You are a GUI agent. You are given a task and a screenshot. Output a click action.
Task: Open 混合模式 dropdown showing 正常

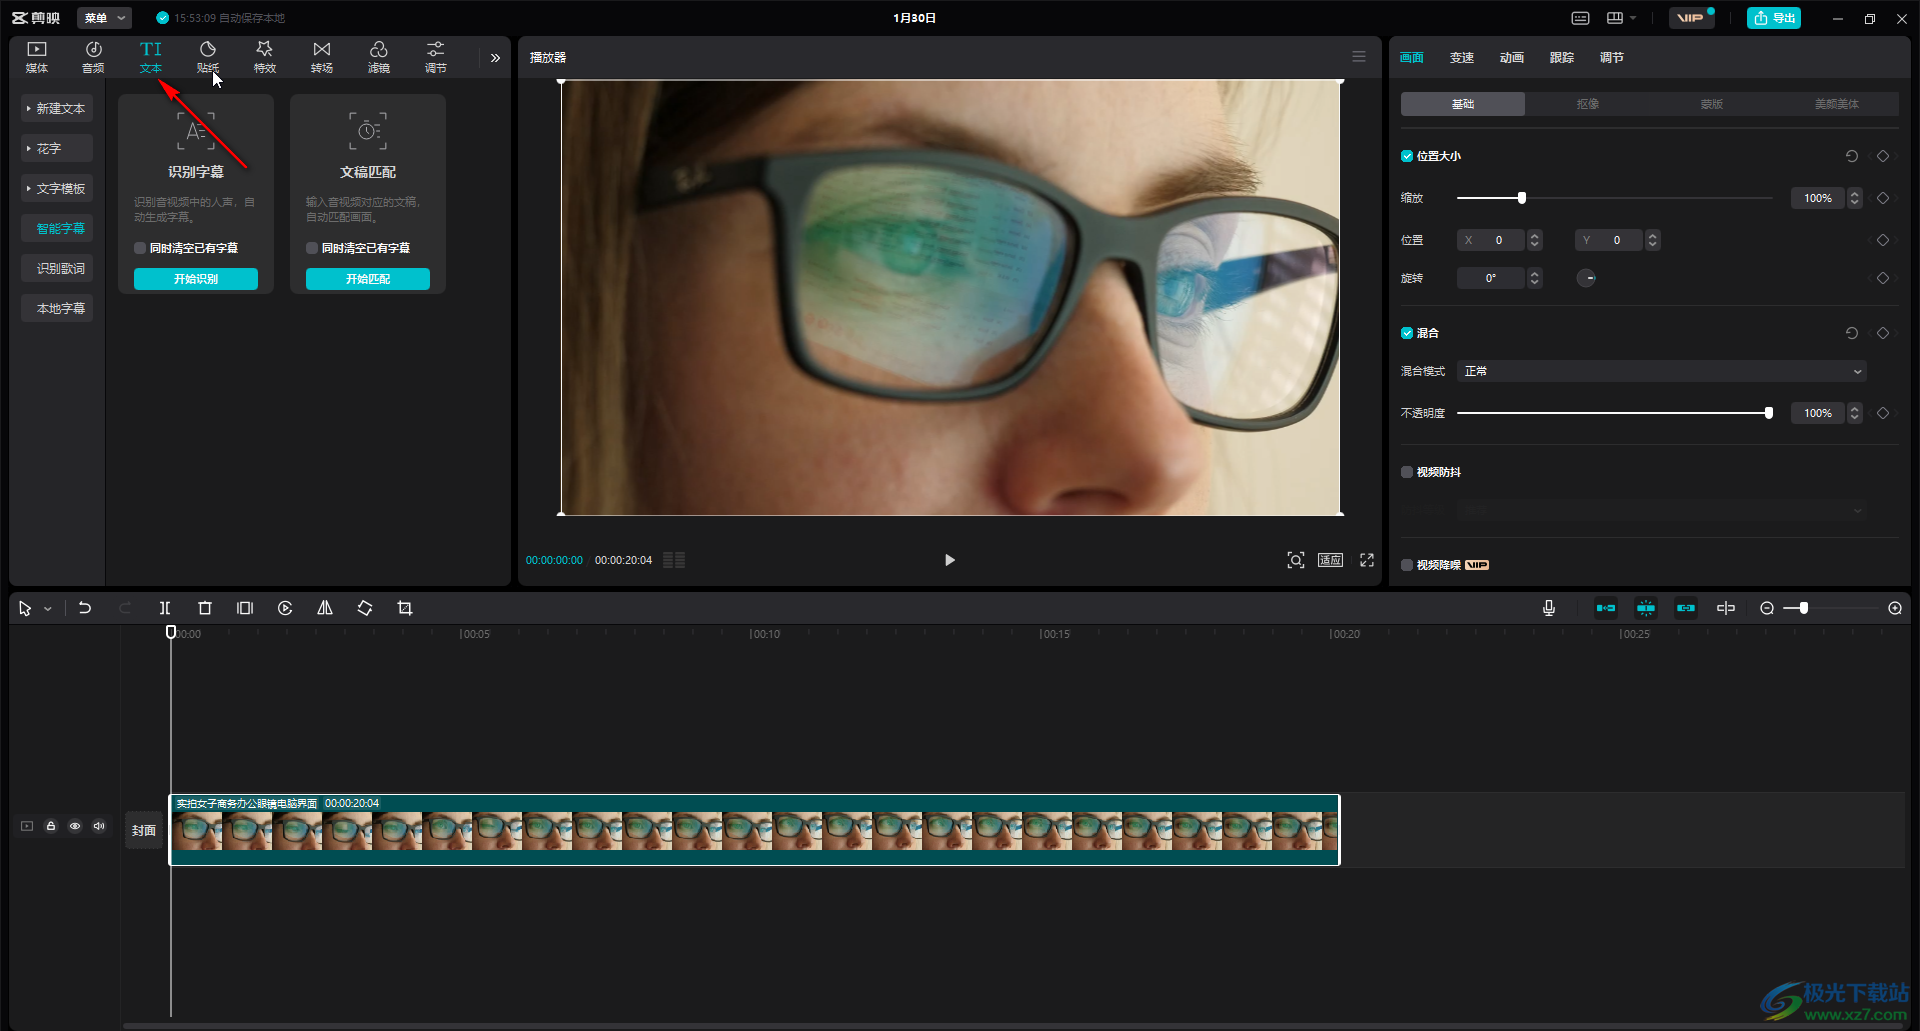[1661, 371]
